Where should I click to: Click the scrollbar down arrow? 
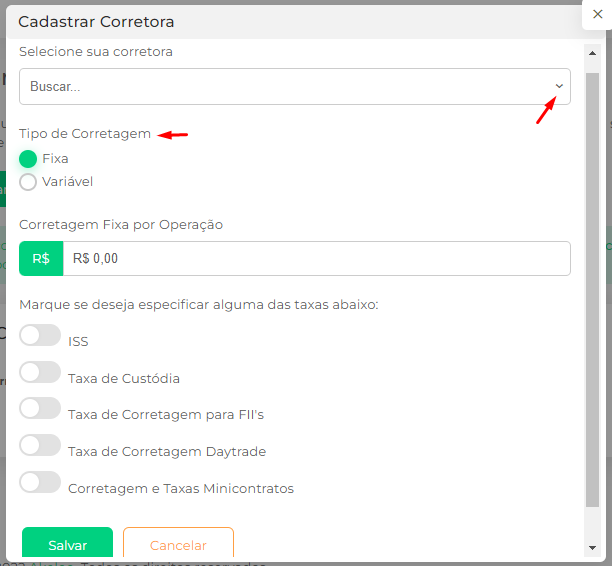[592, 548]
